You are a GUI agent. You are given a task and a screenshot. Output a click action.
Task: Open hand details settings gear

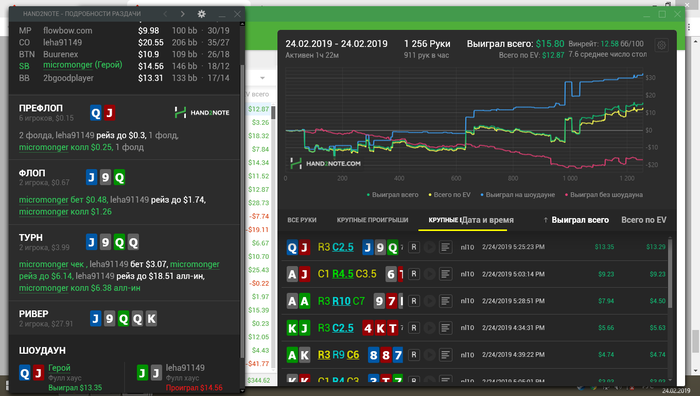(202, 14)
